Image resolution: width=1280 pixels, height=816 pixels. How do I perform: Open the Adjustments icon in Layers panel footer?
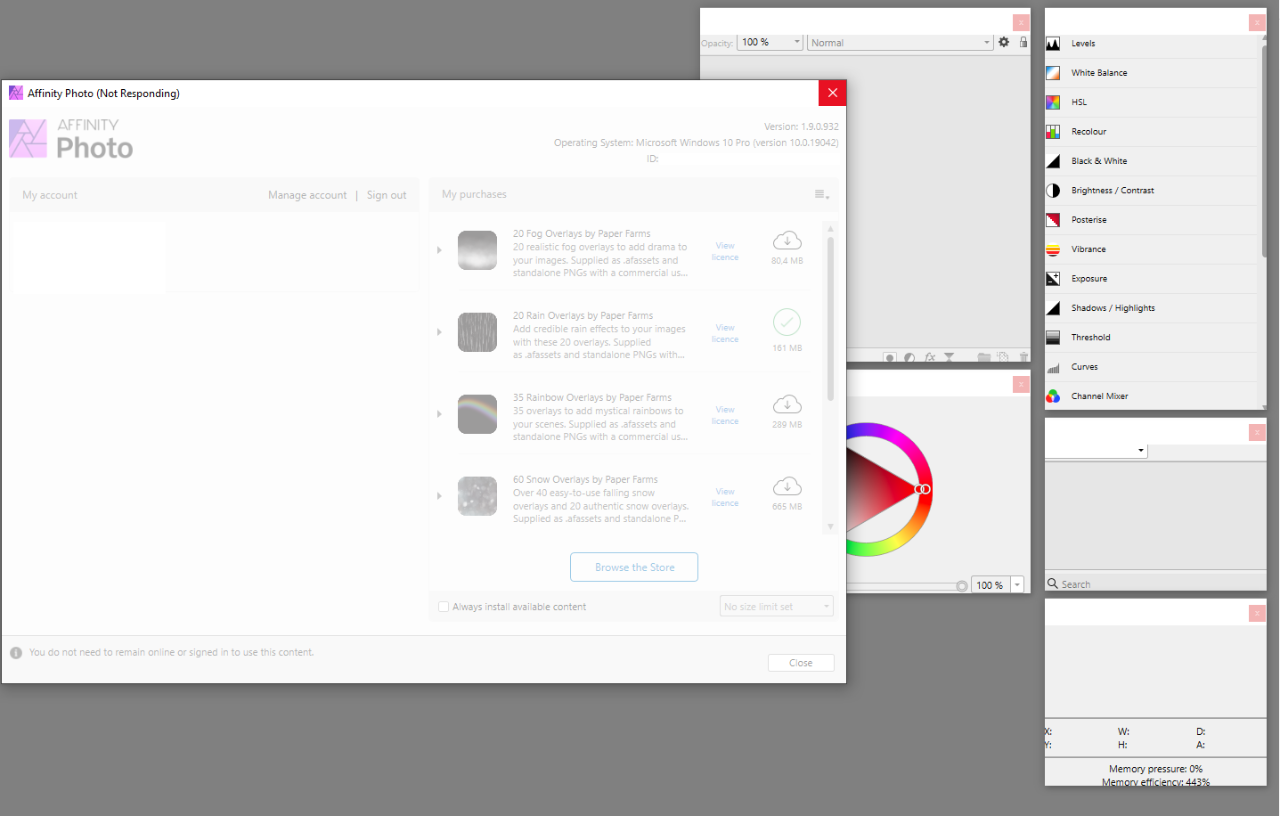(x=910, y=356)
